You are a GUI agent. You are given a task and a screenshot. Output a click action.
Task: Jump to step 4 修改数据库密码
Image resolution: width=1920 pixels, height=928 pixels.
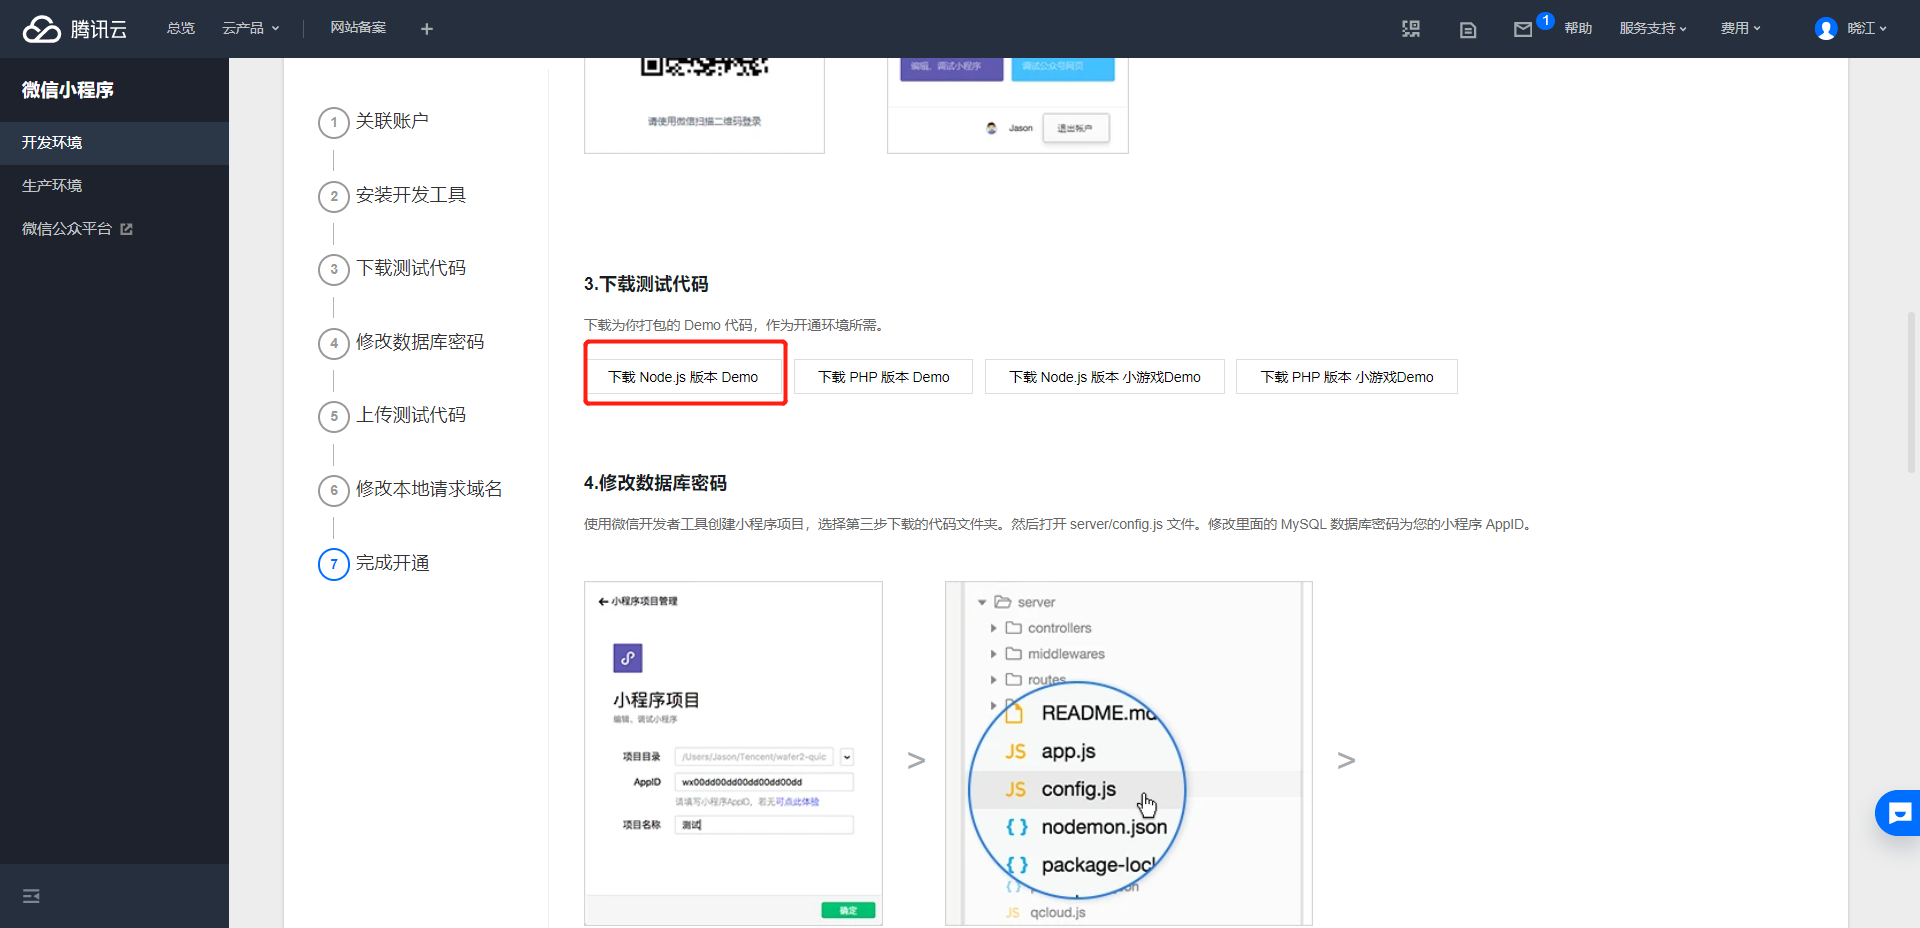(x=419, y=342)
